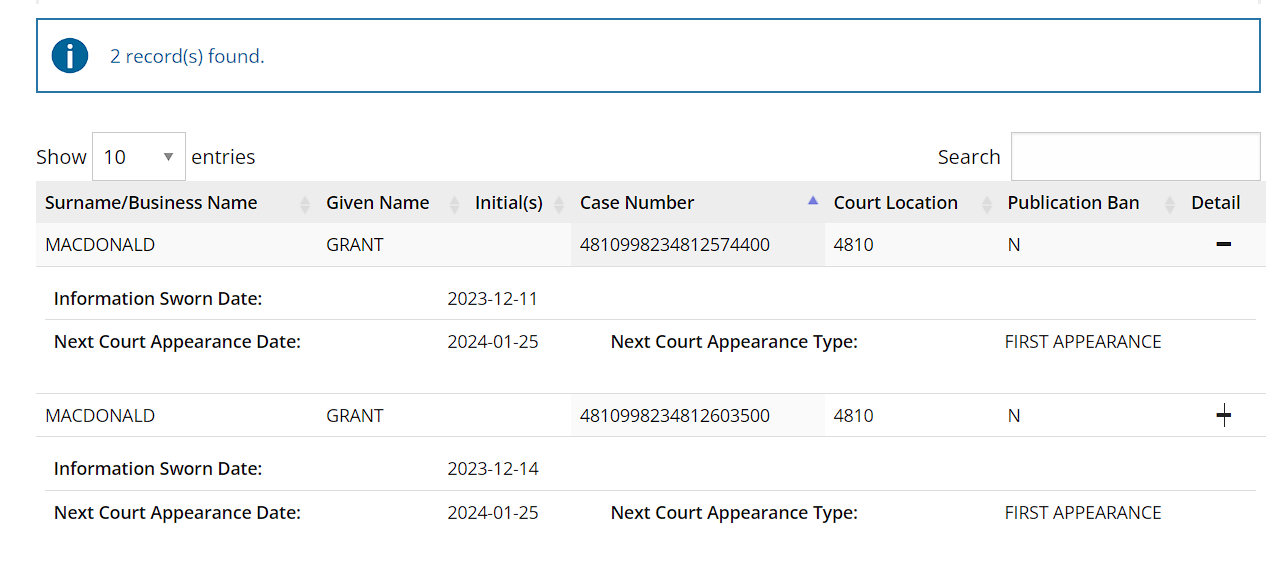This screenshot has height=562, width=1284.
Task: Click the '2 record(s) found.' message
Action: (x=187, y=56)
